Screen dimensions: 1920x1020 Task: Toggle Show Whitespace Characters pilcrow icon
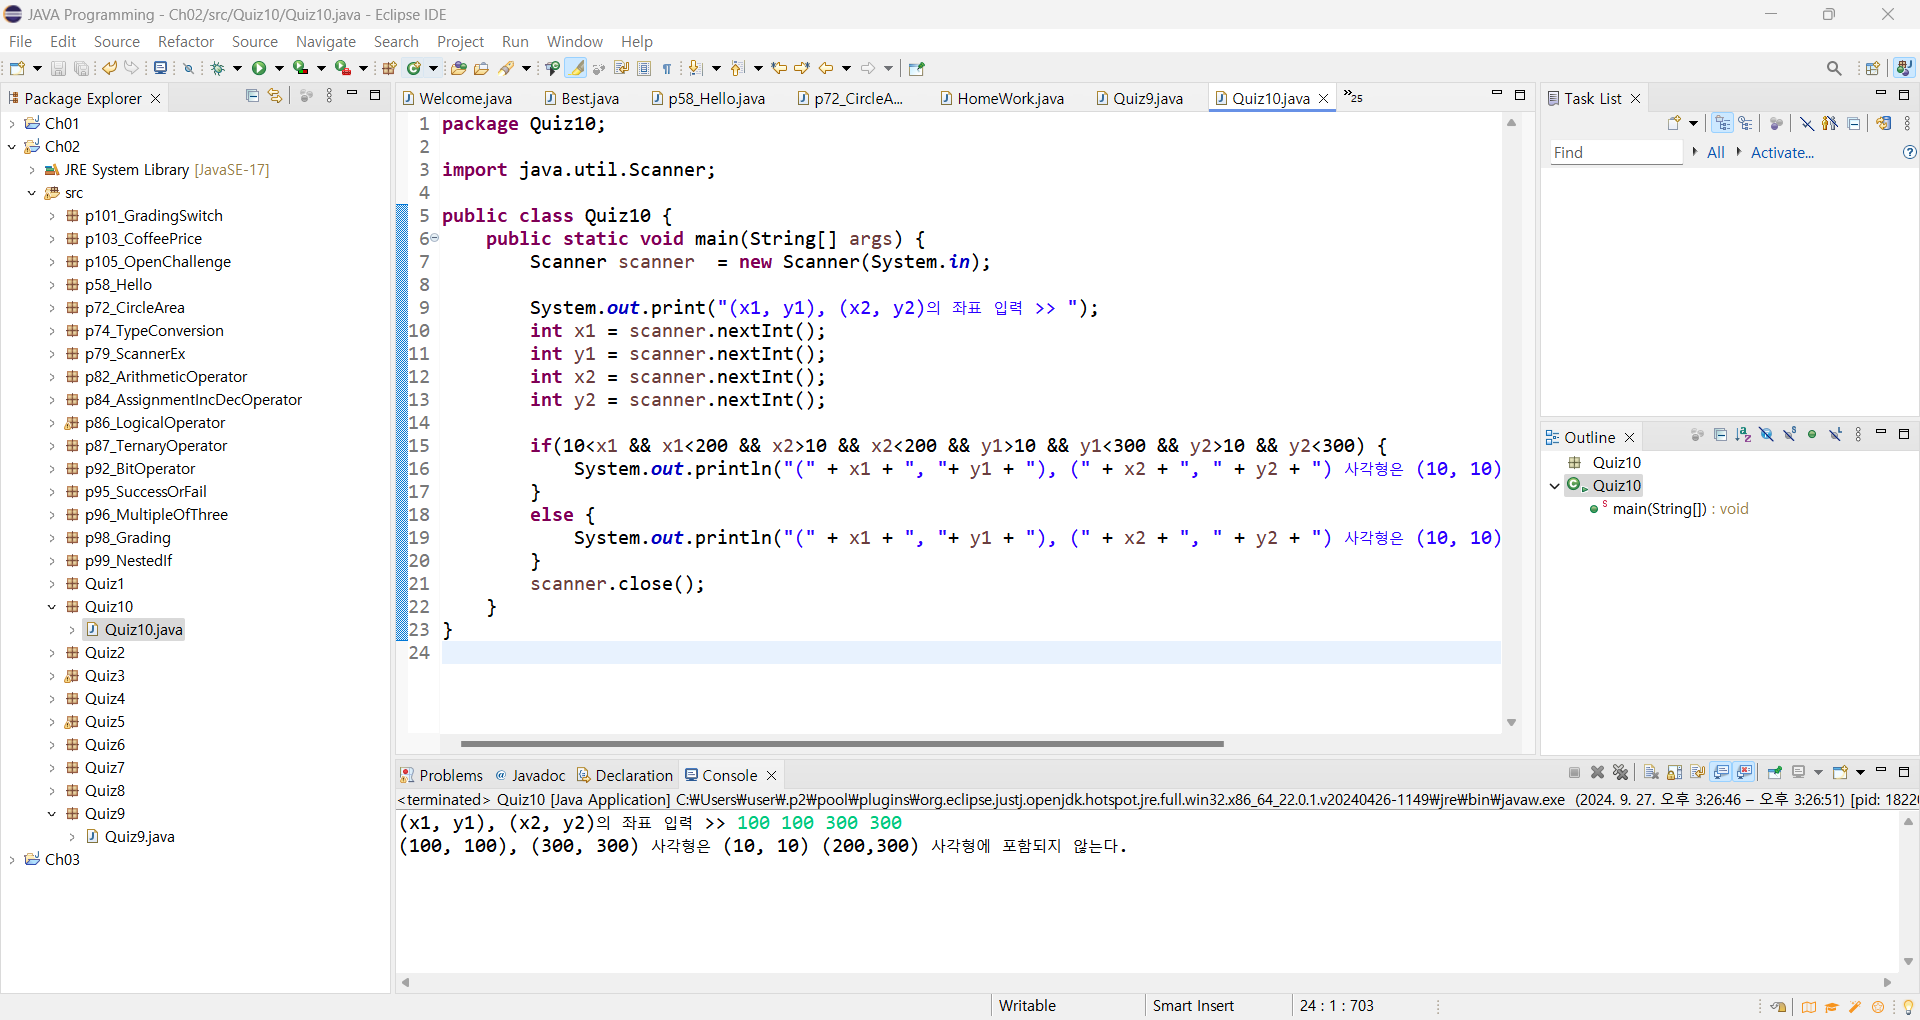coord(667,68)
